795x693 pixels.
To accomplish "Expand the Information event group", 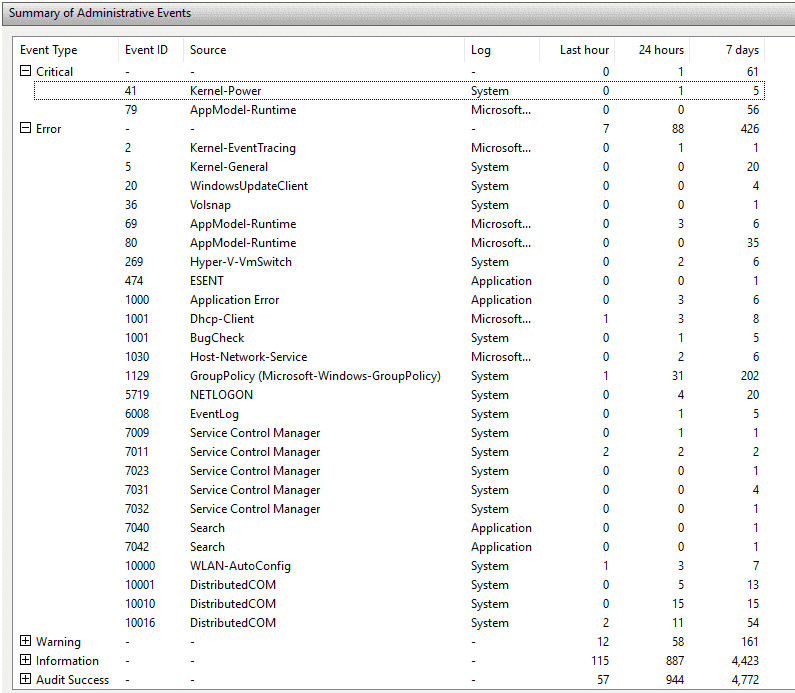I will coord(25,660).
